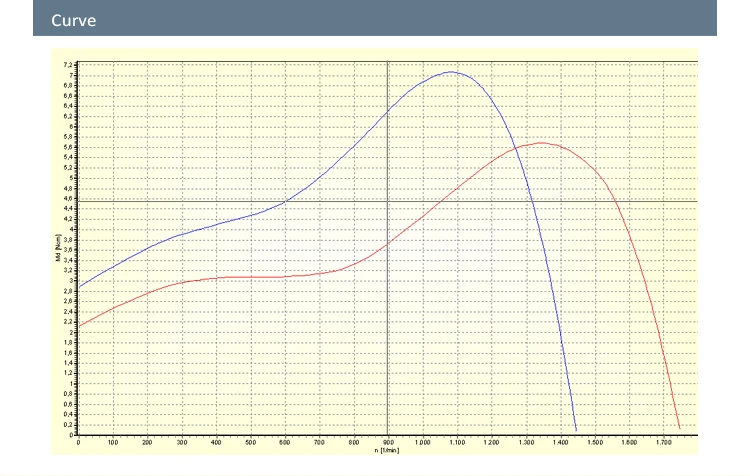Click the y-axis label "3,6"
Screen dimensions: 750x476
pos(68,250)
